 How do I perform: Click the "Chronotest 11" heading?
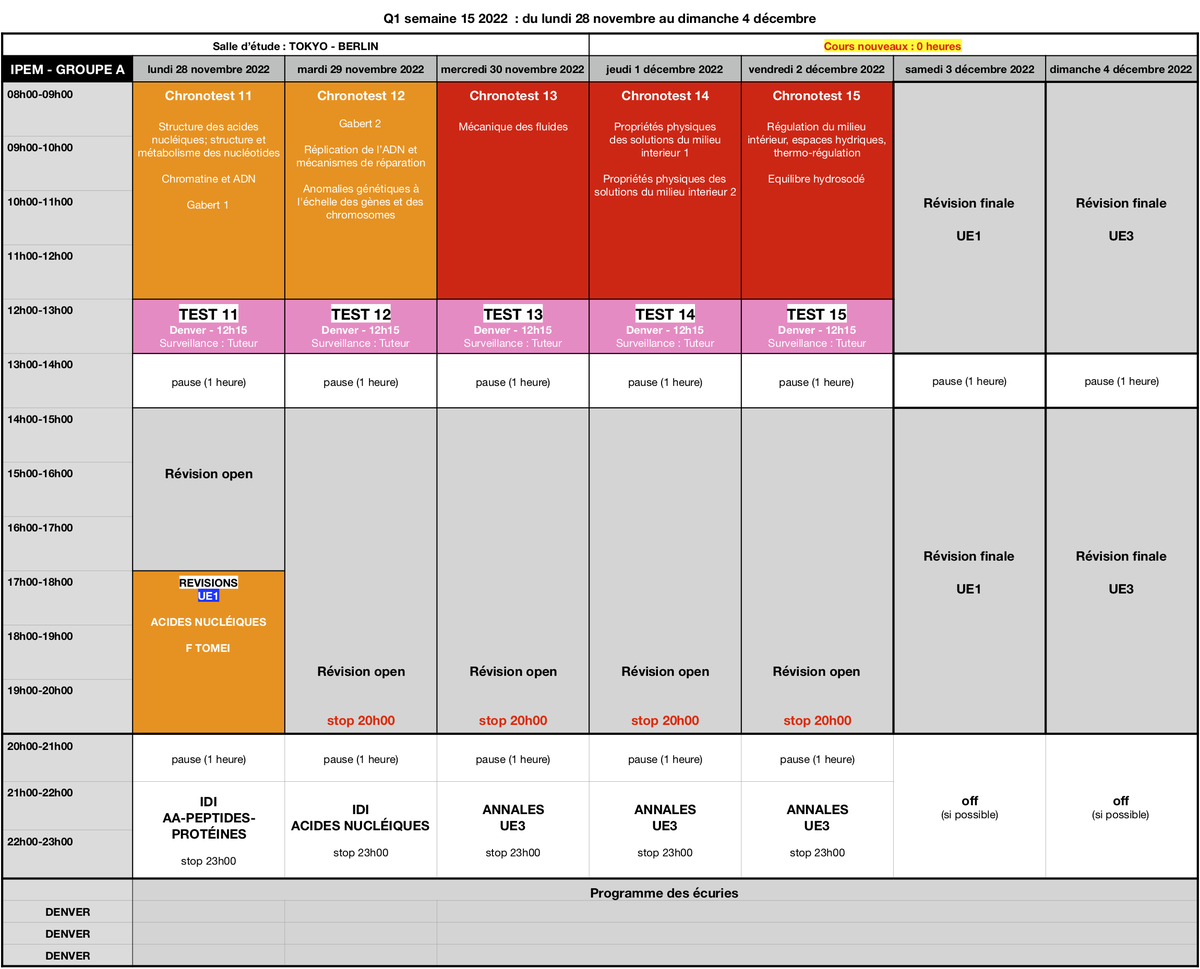[x=209, y=96]
